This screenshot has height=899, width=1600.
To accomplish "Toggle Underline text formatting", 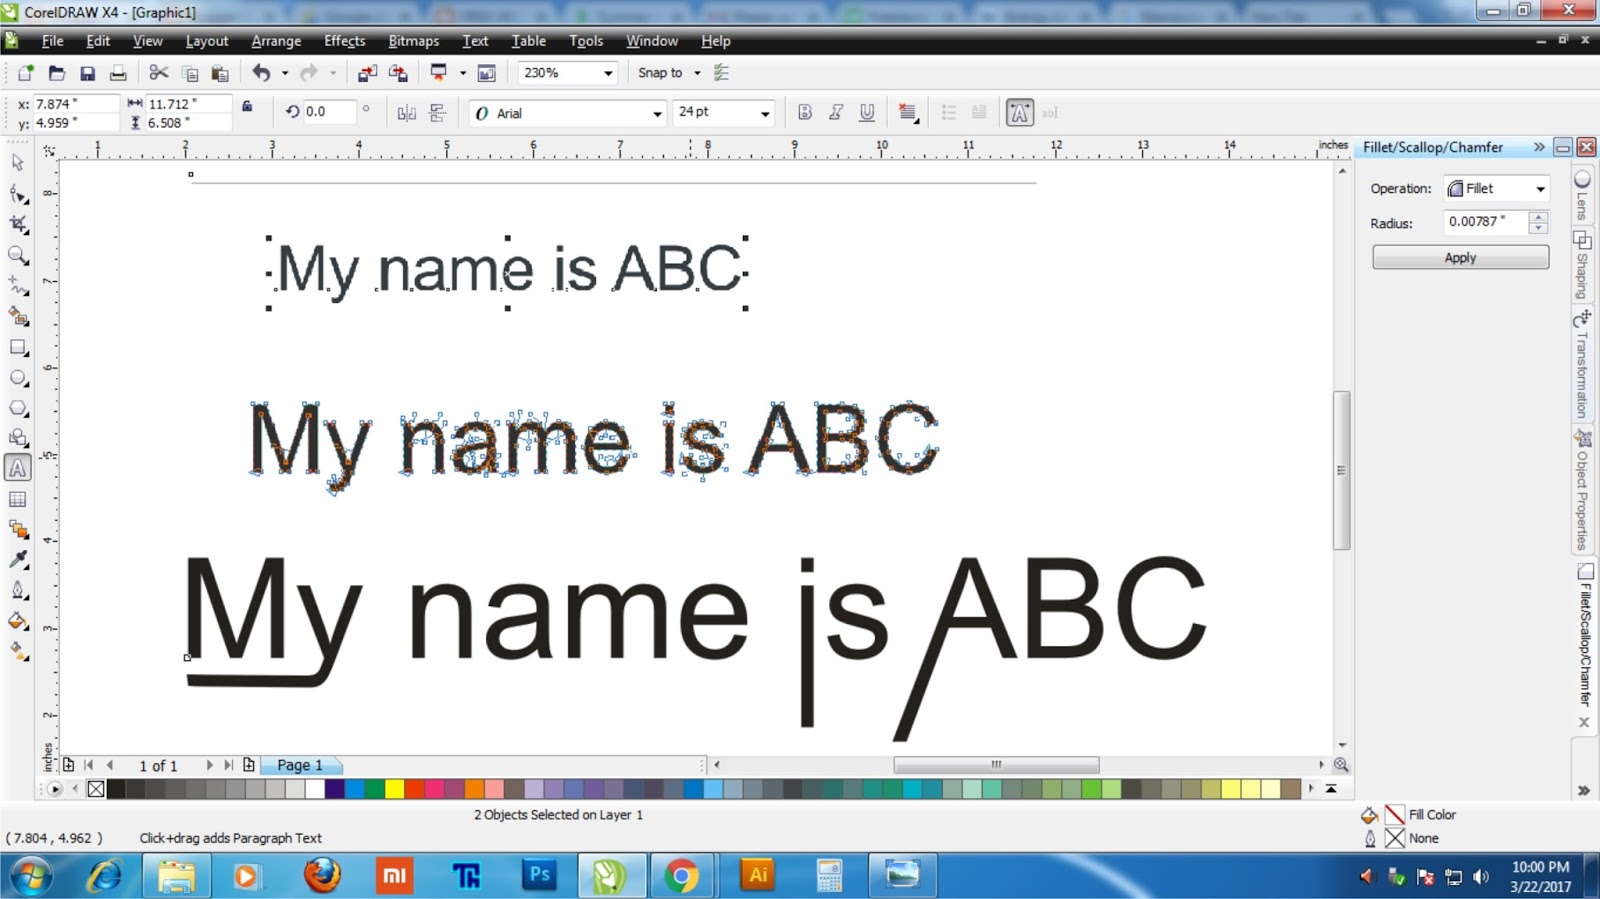I will pyautogui.click(x=867, y=113).
